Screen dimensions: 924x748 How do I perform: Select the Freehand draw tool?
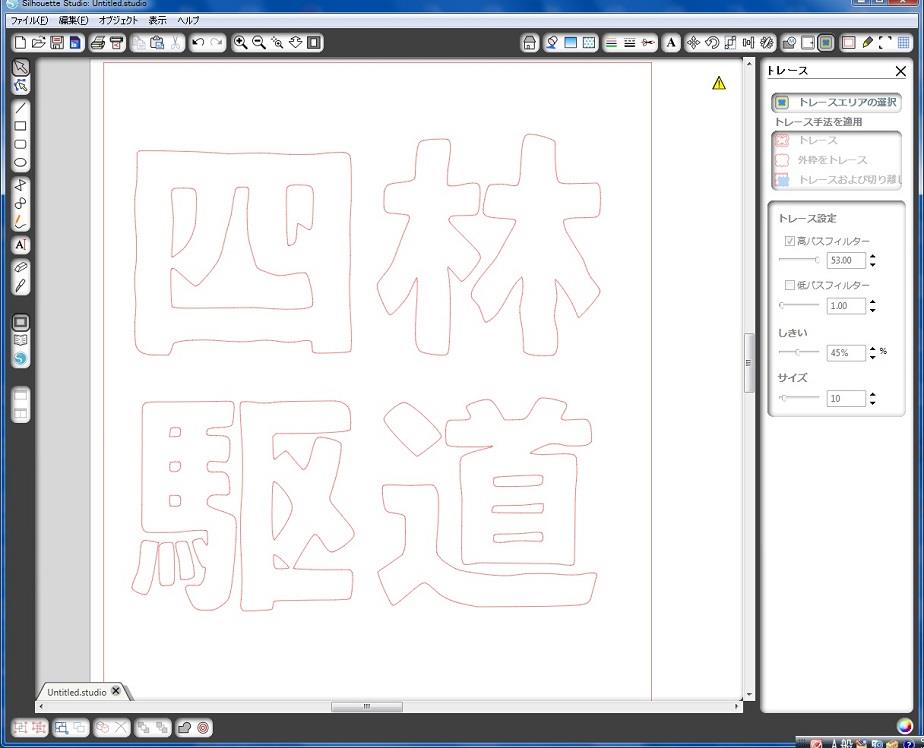point(21,222)
